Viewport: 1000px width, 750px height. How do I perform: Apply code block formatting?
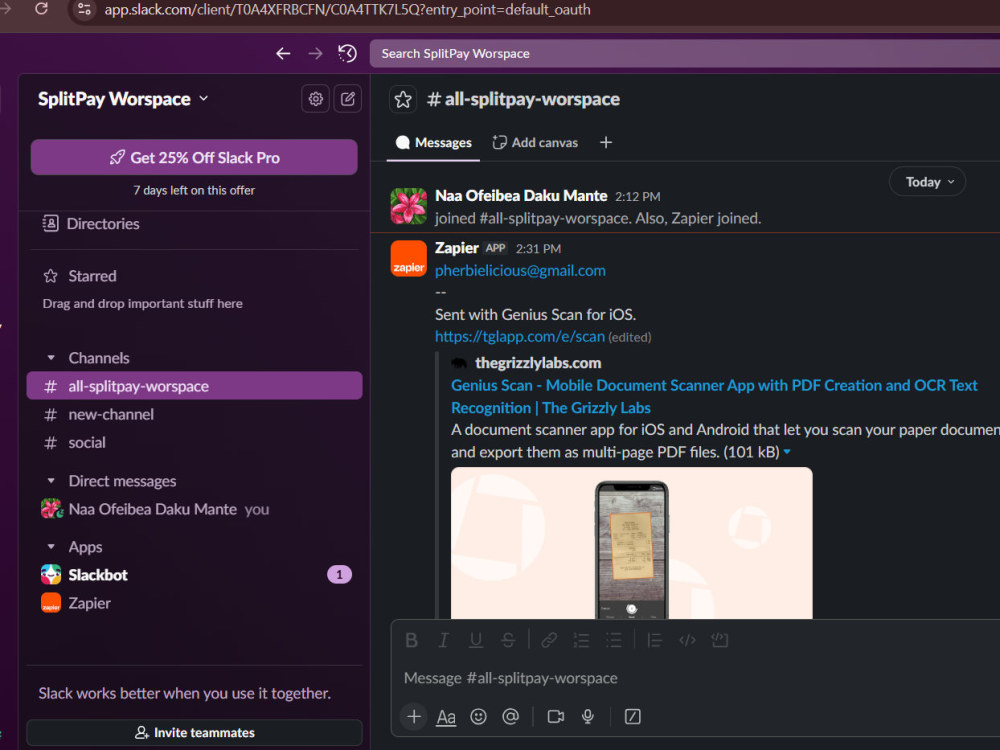tap(719, 640)
